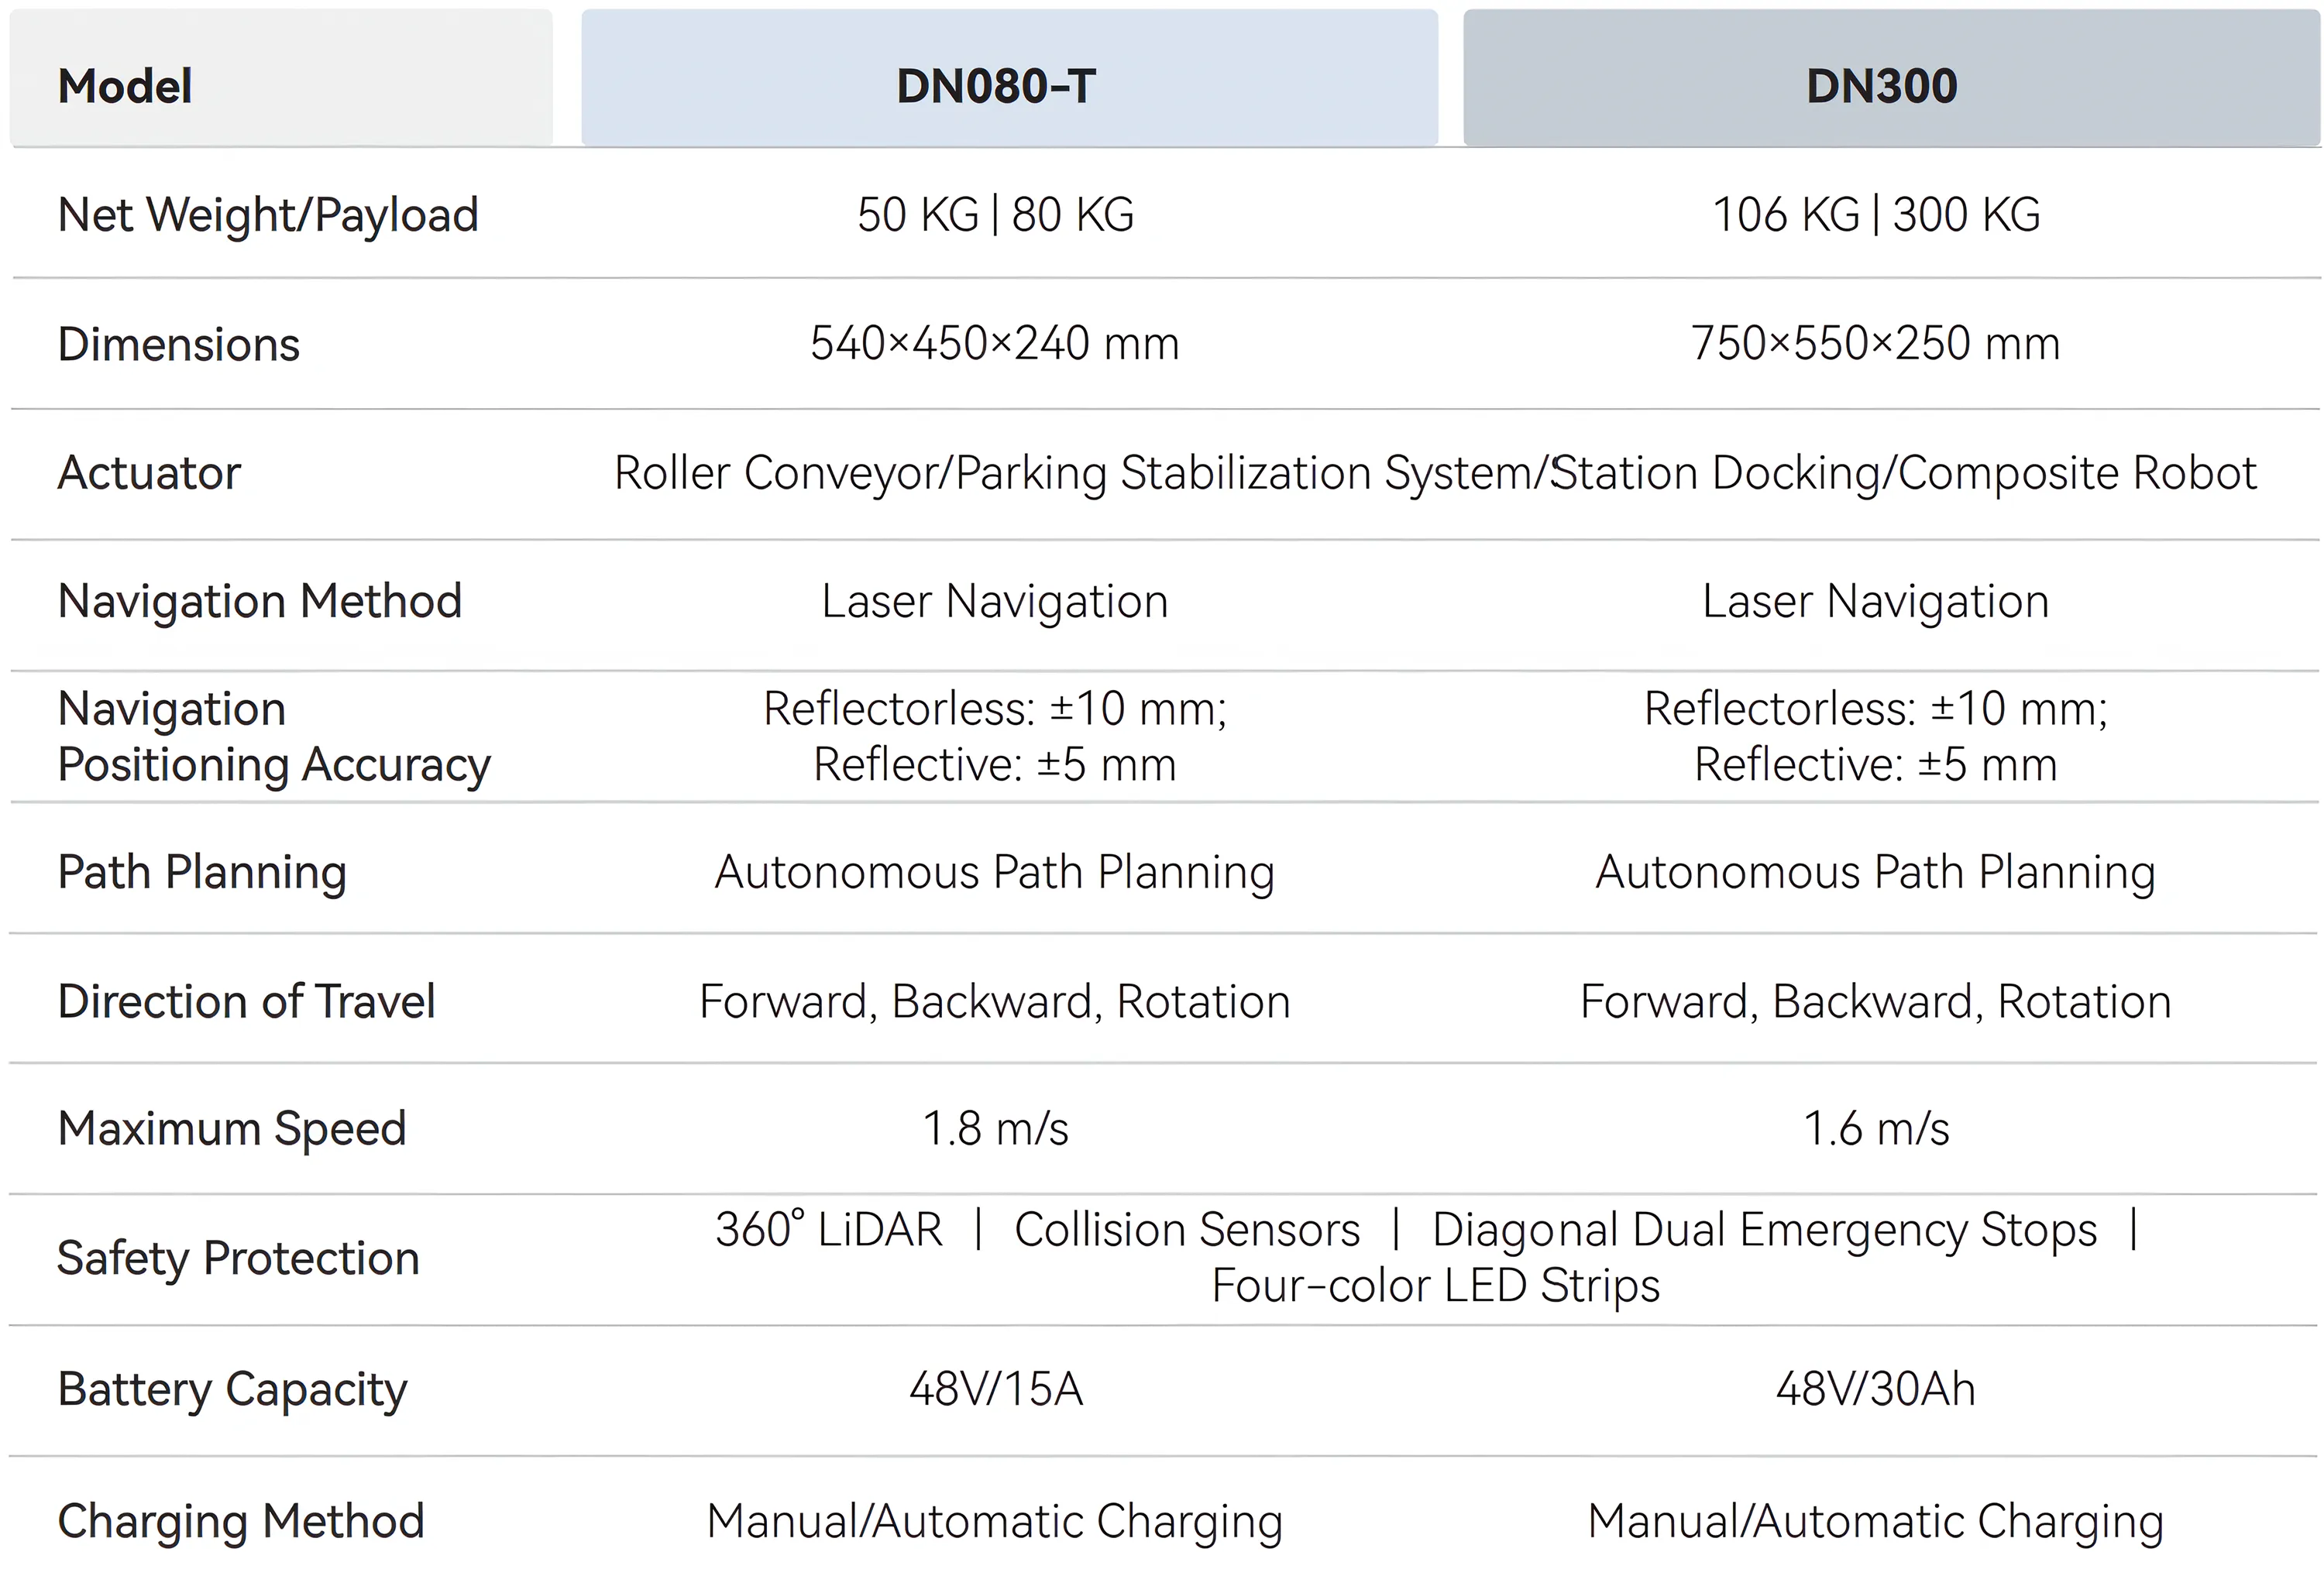Click the 540×450×240 mm dimensions value
This screenshot has width=2324, height=1576.
995,343
